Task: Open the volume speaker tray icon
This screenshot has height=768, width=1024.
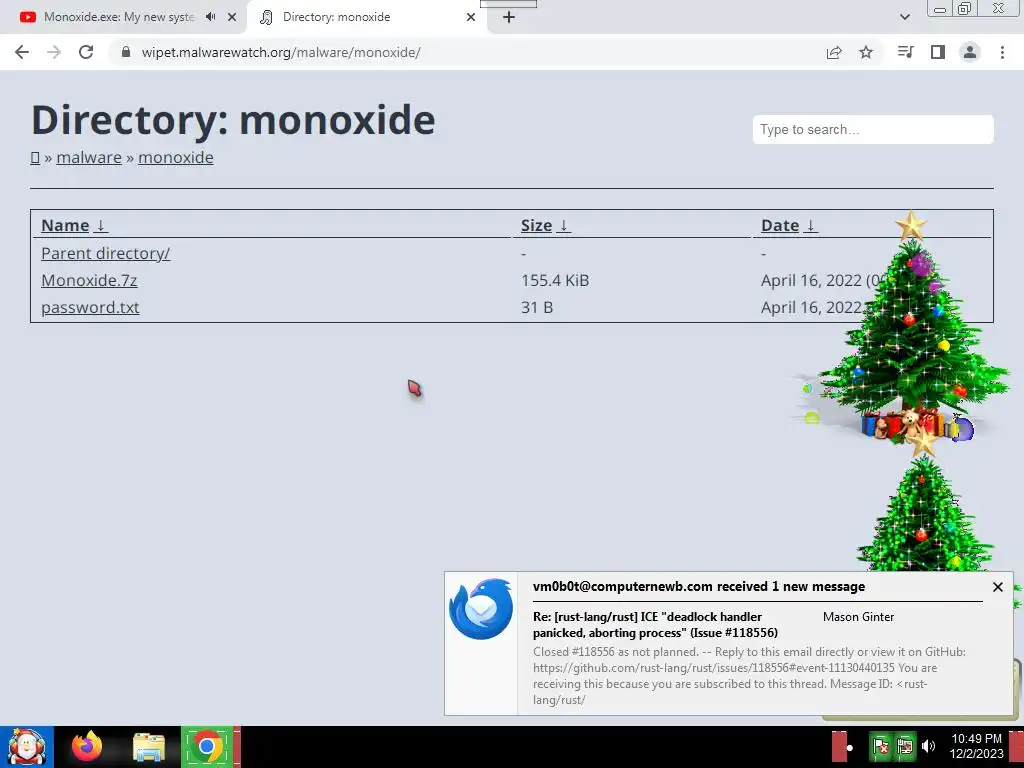Action: [928, 746]
